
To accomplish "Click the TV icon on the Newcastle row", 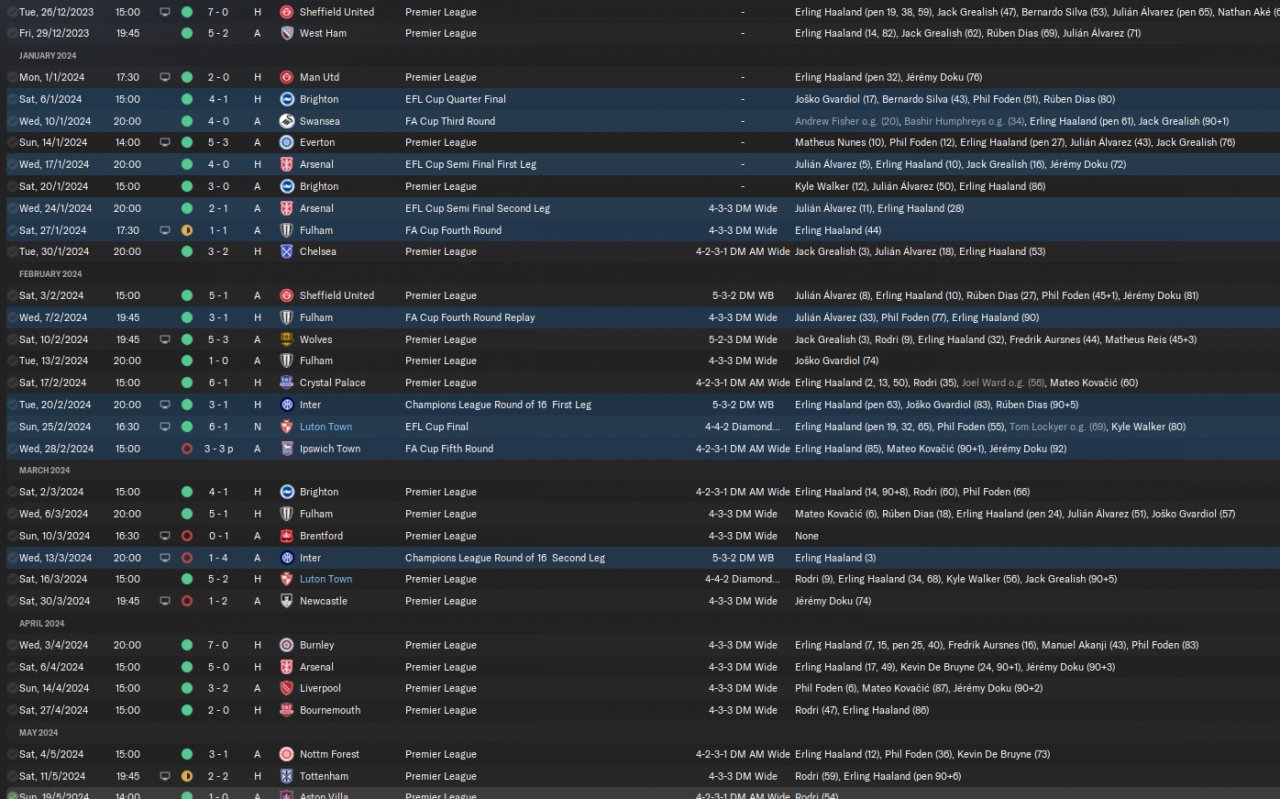I will point(165,601).
